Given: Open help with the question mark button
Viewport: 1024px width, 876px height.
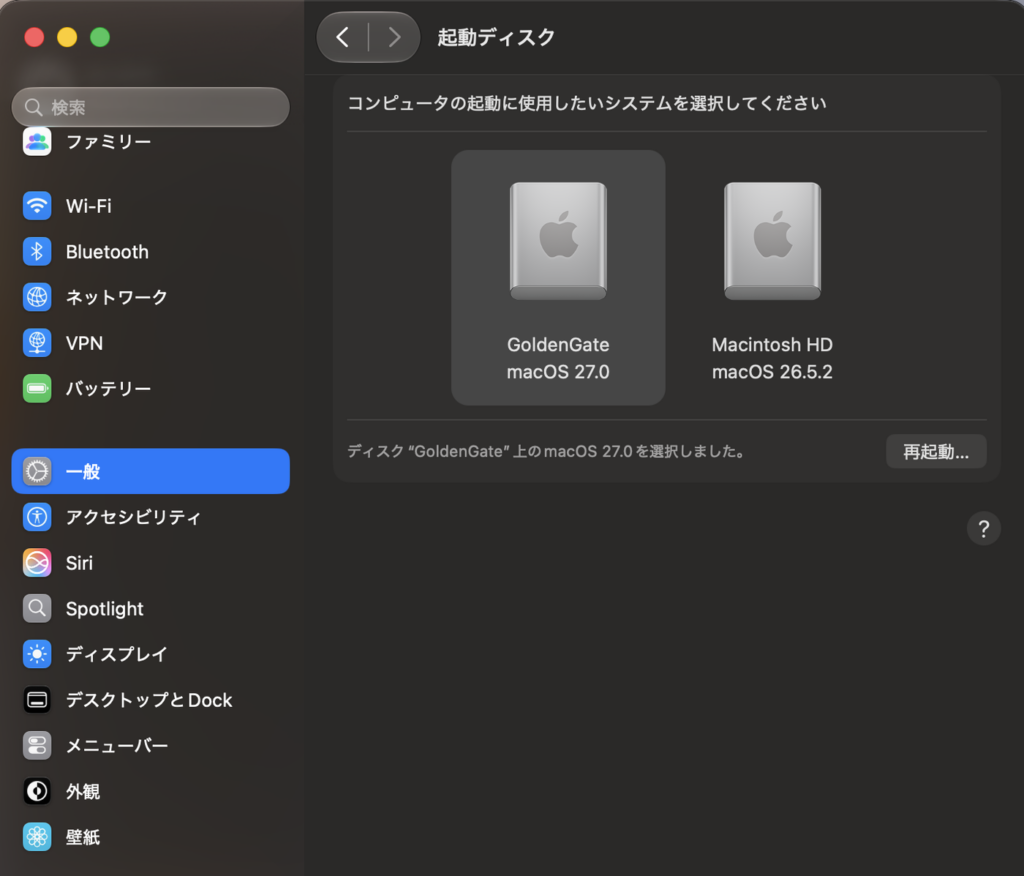Looking at the screenshot, I should [x=984, y=528].
